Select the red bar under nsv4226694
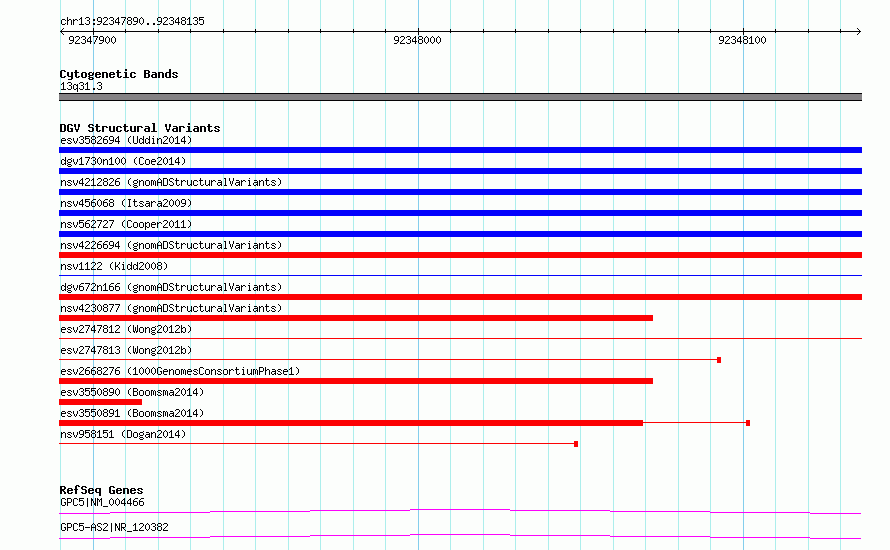890x550 pixels. 460,255
